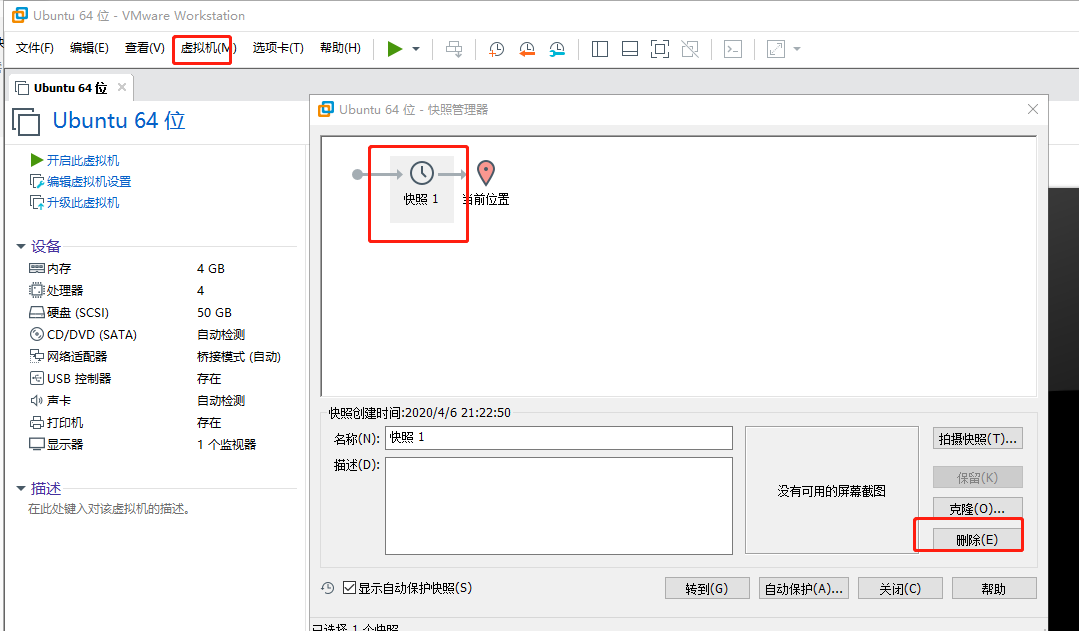Screen dimensions: 1079x631
Task: Click the 克隆(O)... button
Action: tap(978, 509)
